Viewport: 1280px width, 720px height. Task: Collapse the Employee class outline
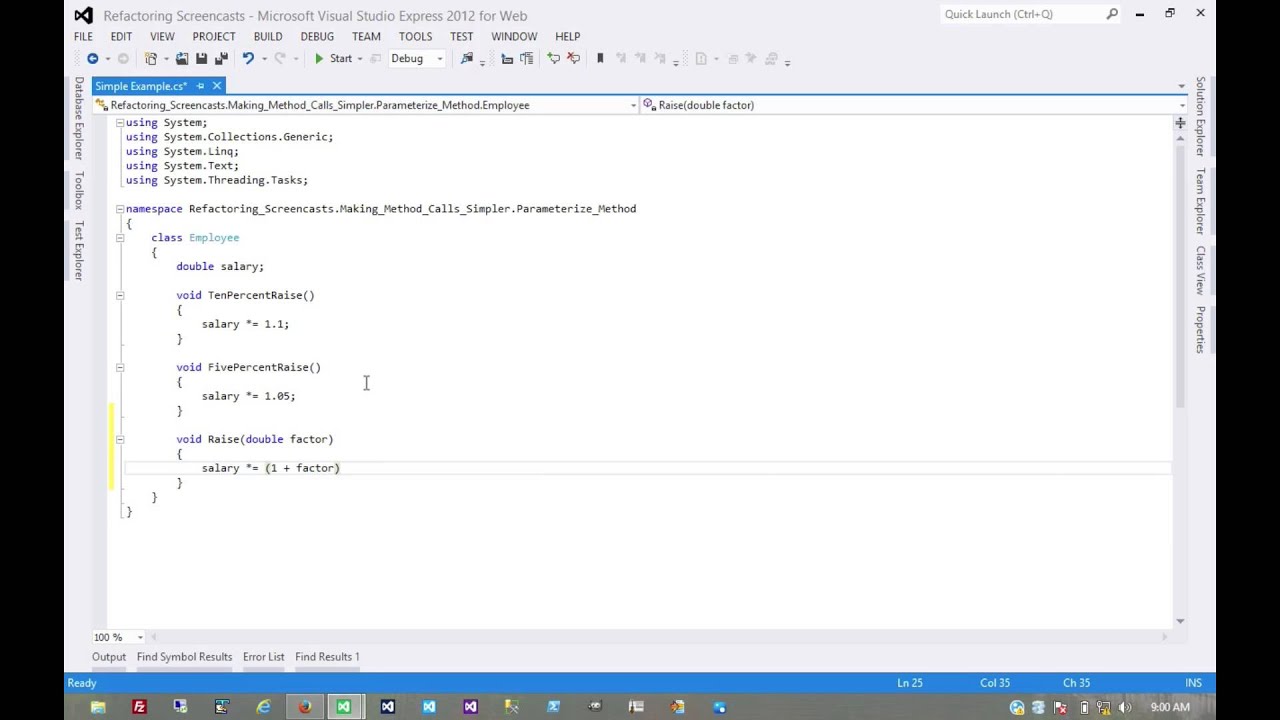[x=119, y=238]
